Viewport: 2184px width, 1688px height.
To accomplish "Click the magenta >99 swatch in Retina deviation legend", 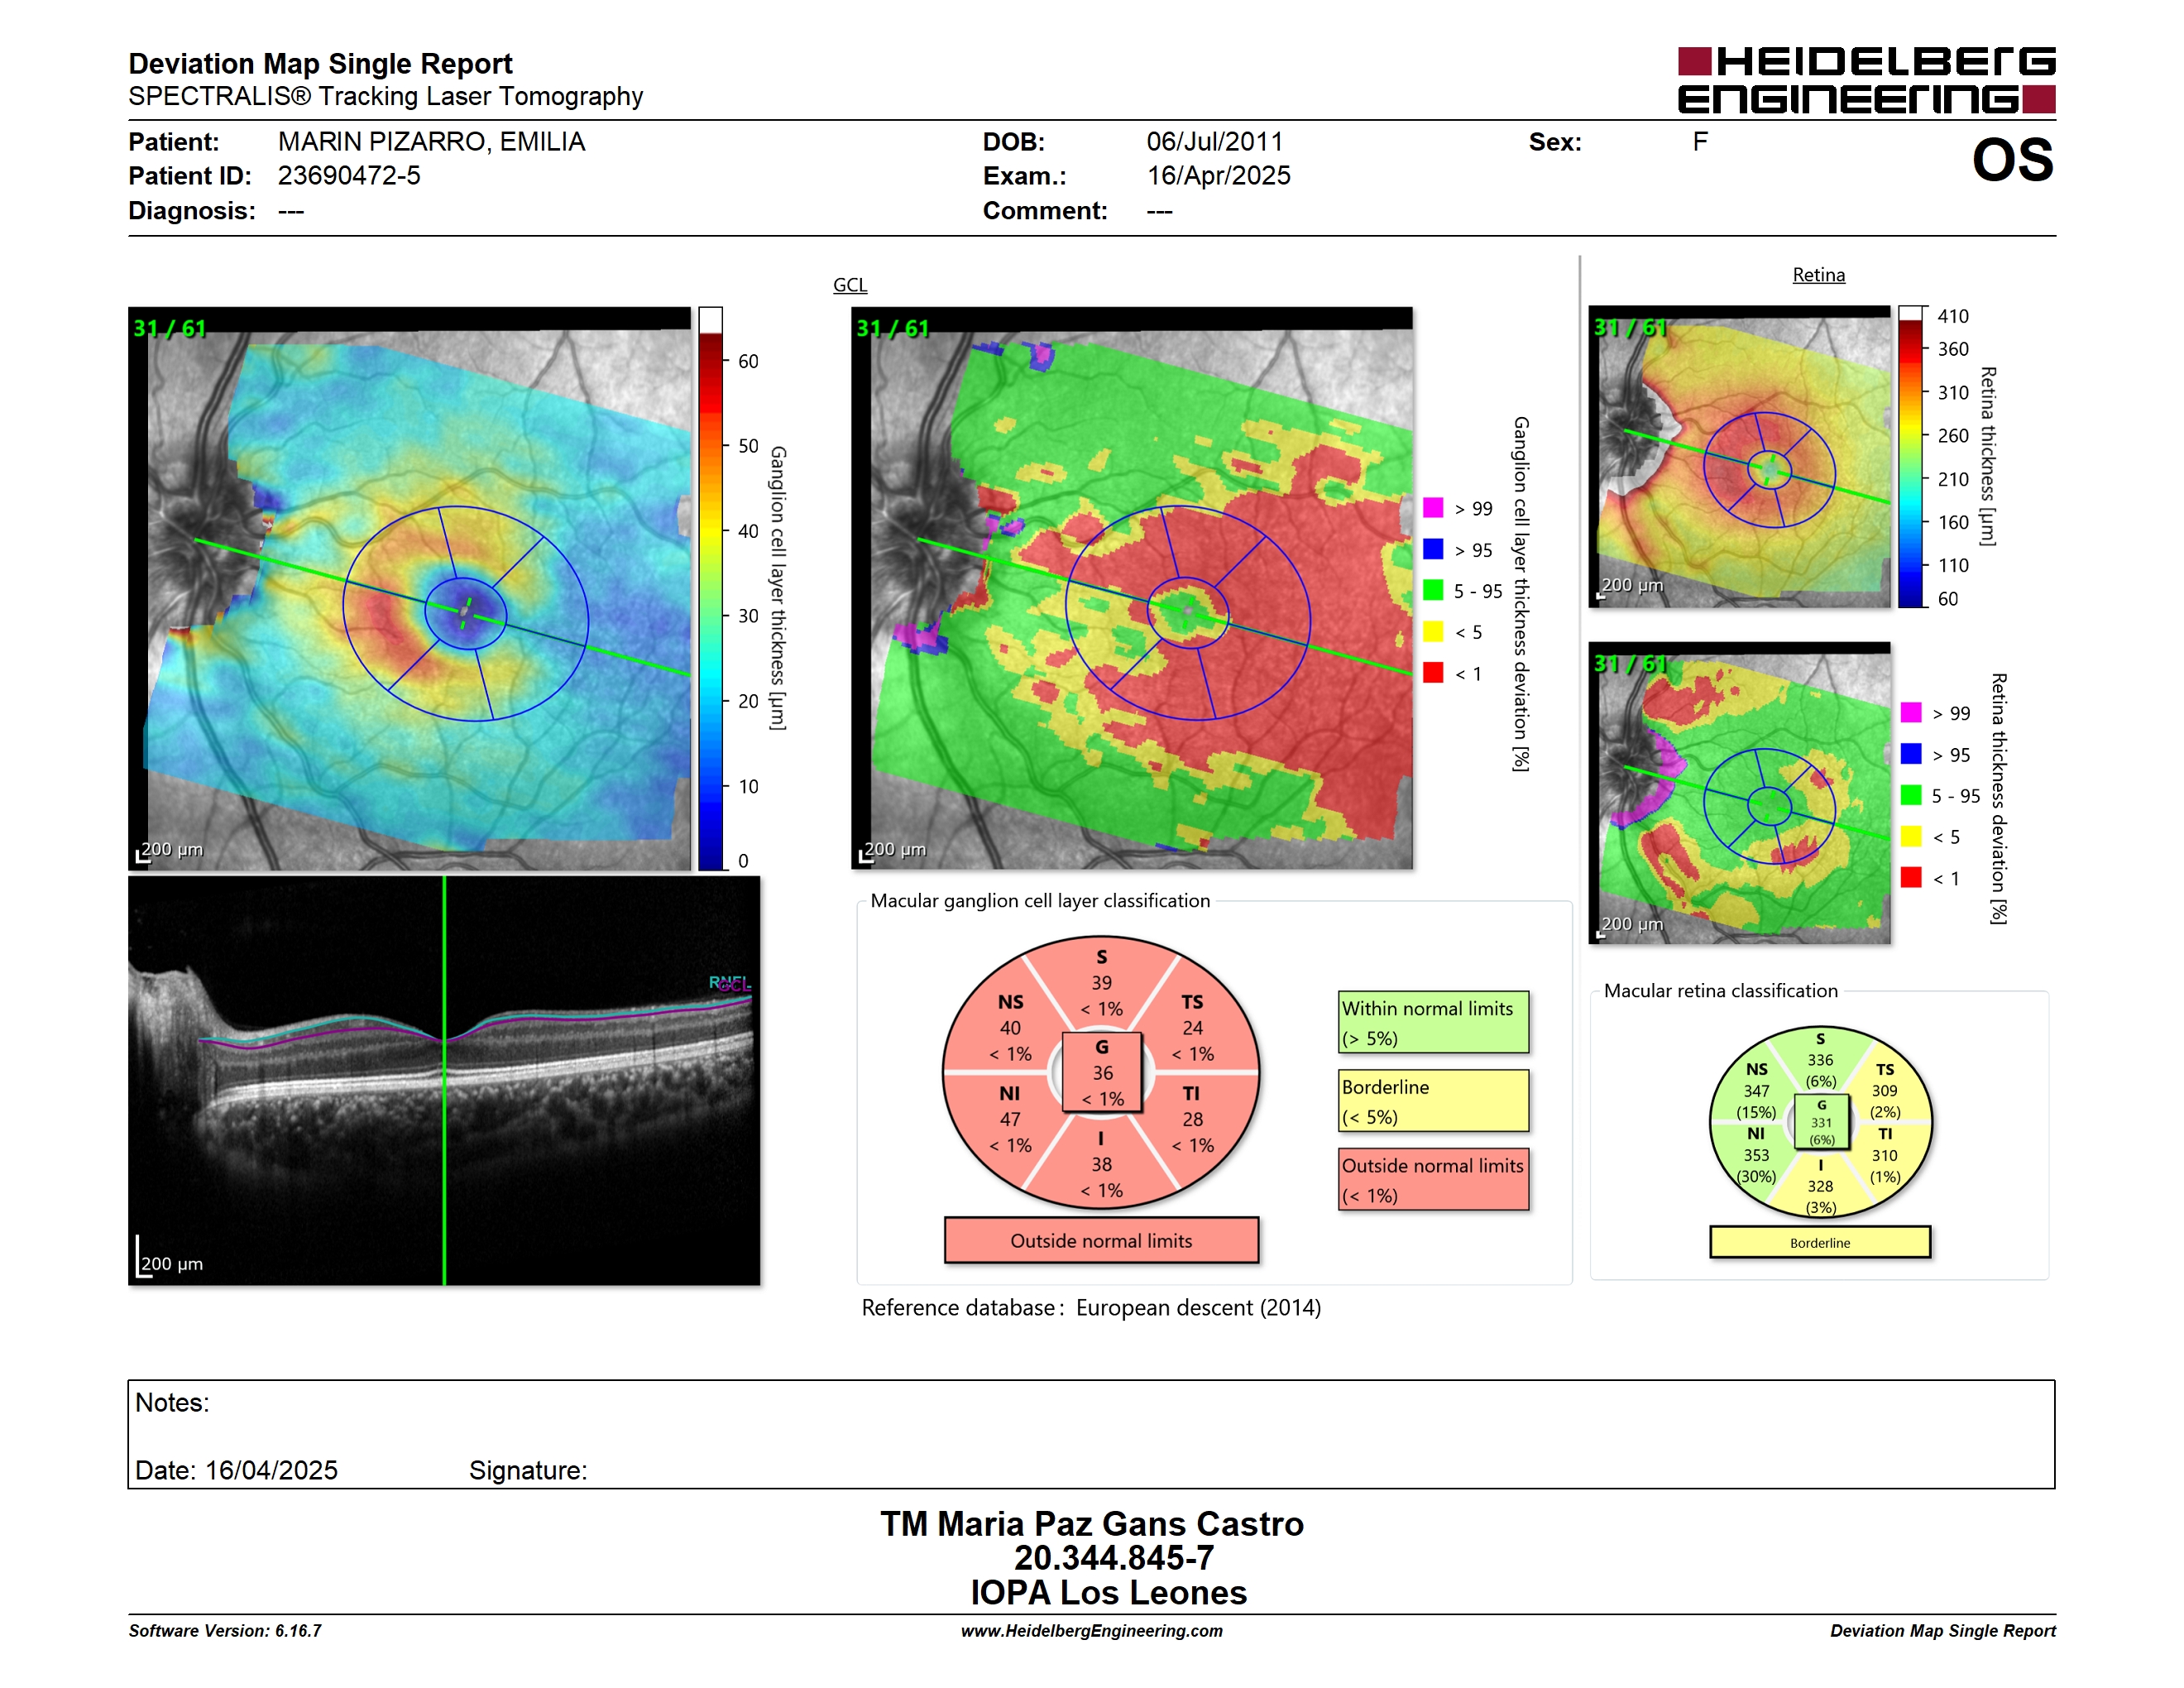I will pos(1911,712).
